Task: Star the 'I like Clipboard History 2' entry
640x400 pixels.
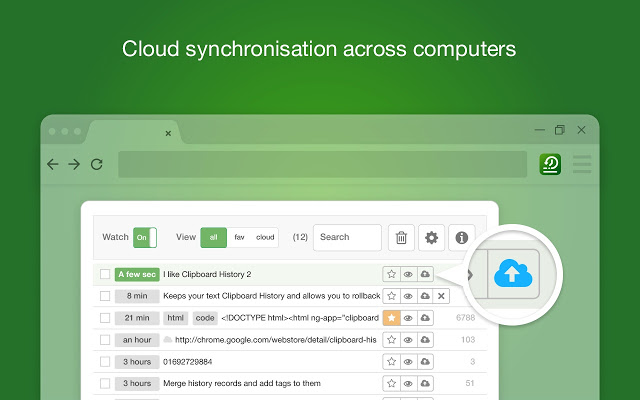Action: click(392, 274)
